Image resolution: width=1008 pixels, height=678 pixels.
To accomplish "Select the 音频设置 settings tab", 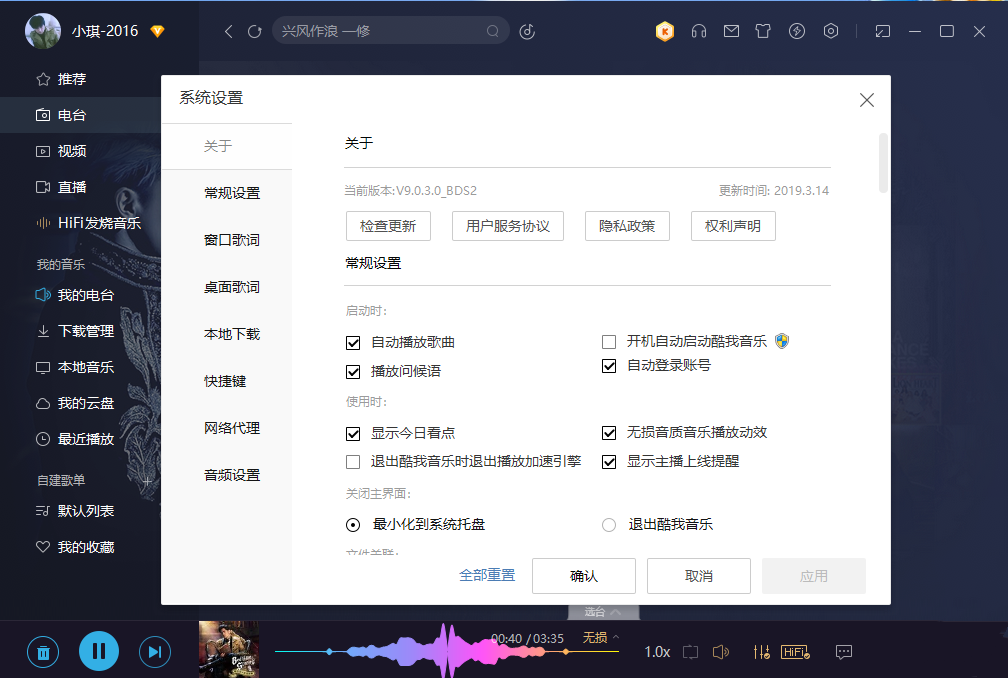I will (232, 475).
